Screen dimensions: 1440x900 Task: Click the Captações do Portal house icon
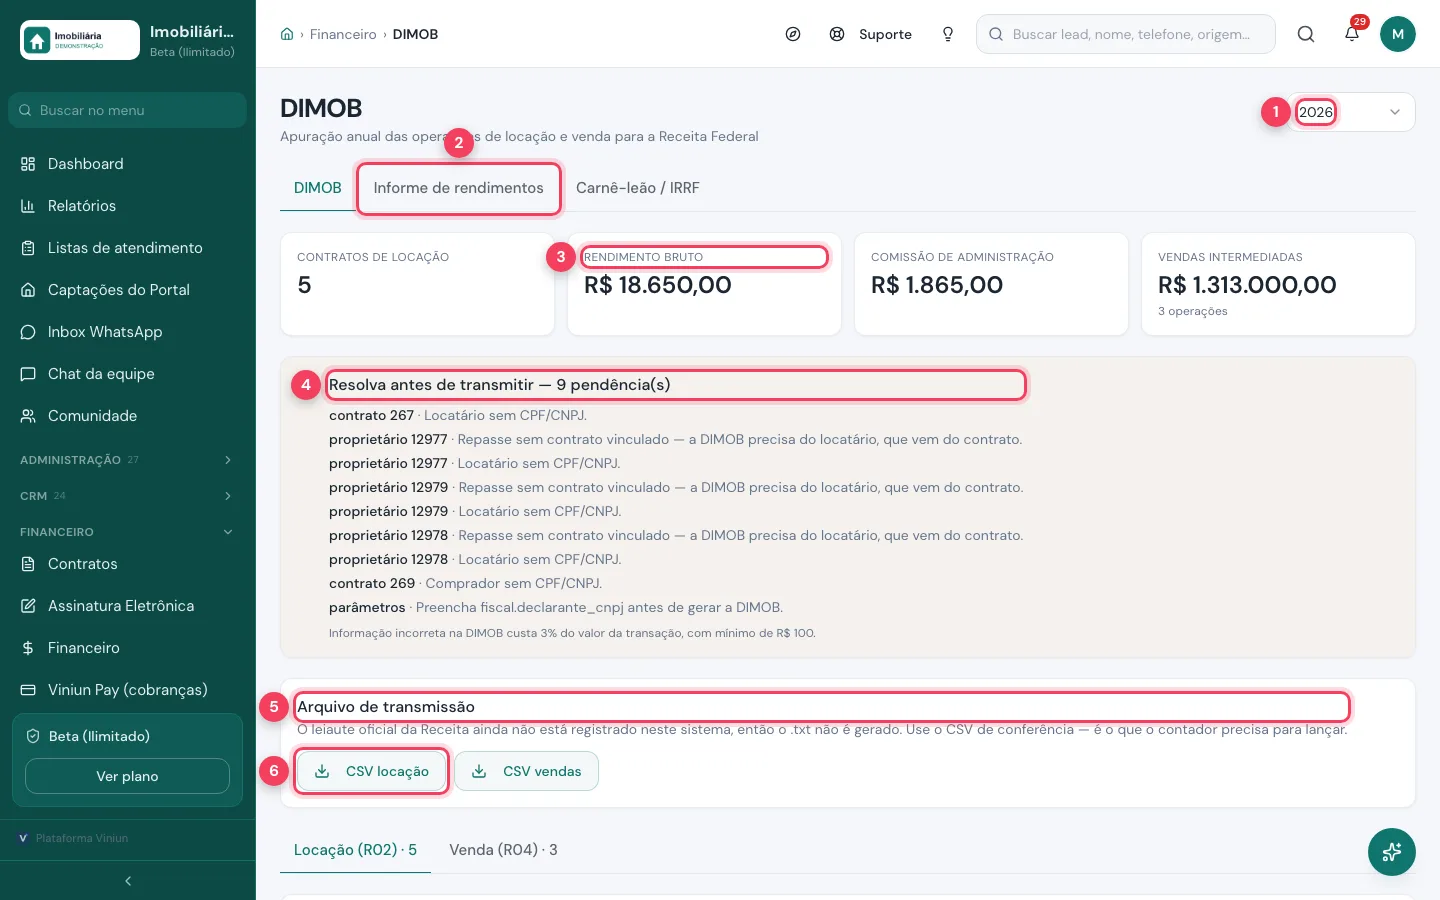(28, 290)
